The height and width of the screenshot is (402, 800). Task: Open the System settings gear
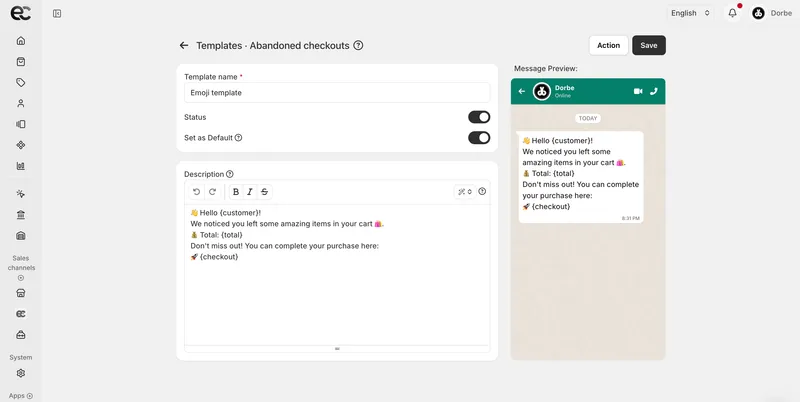tap(20, 373)
